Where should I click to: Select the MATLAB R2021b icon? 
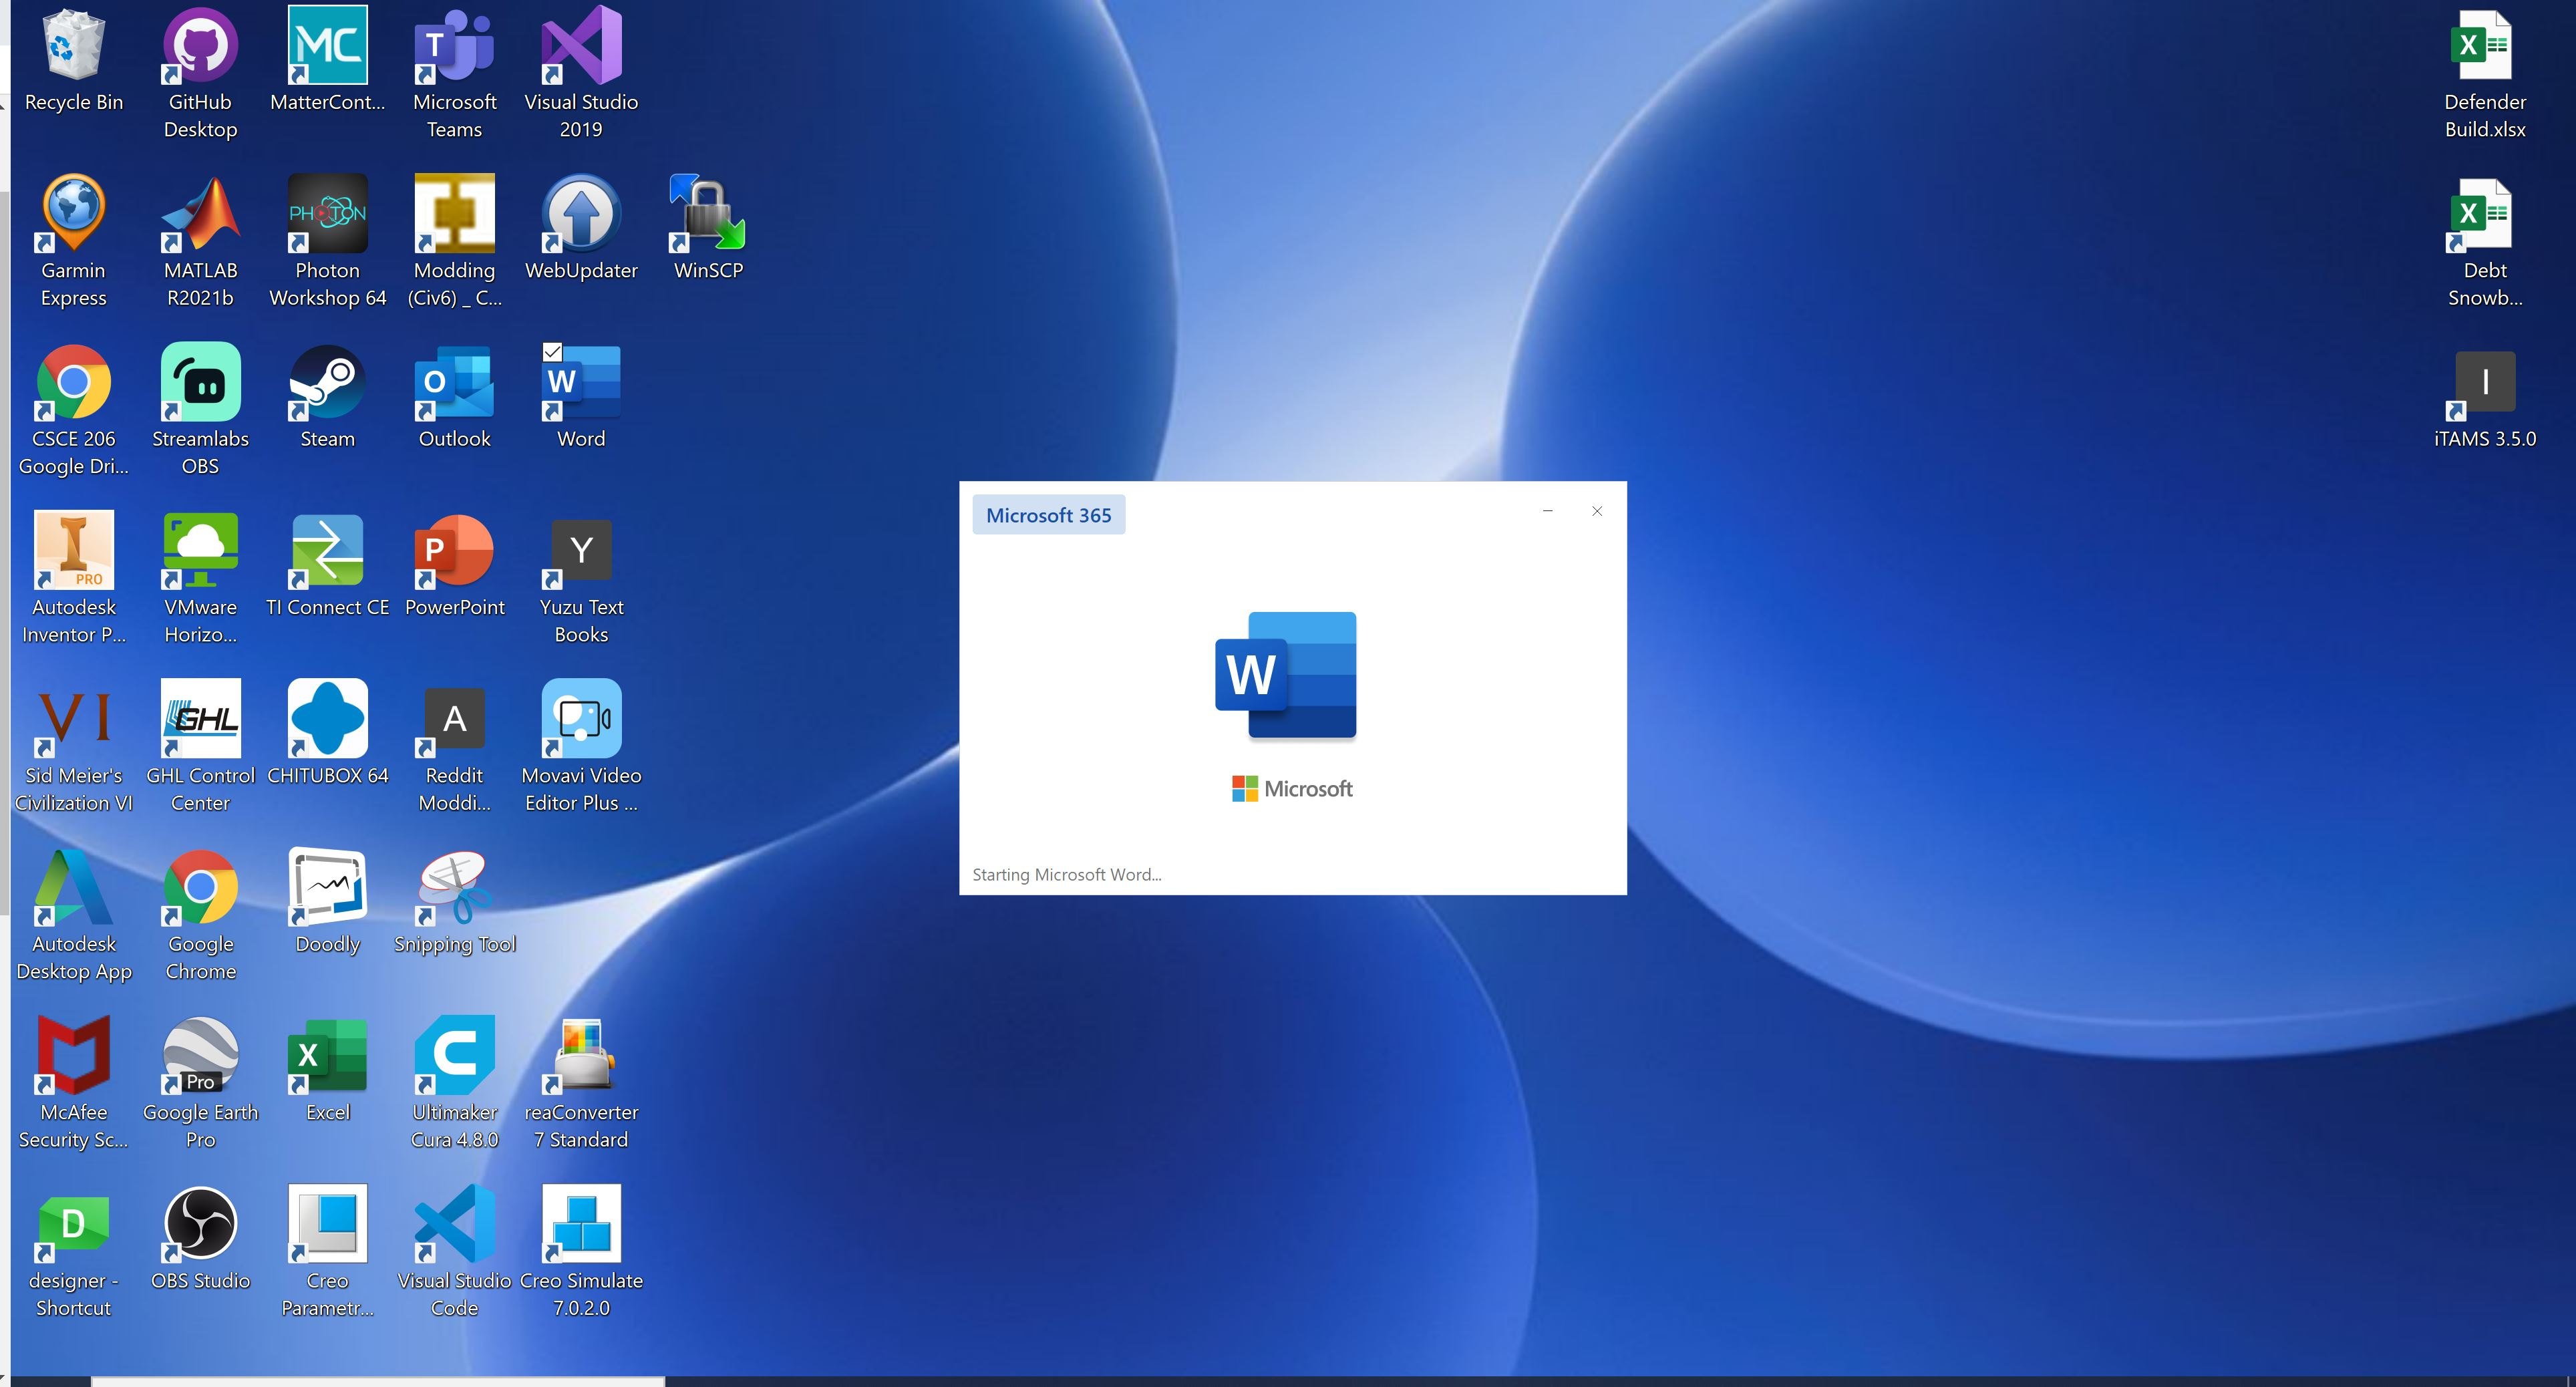(200, 213)
